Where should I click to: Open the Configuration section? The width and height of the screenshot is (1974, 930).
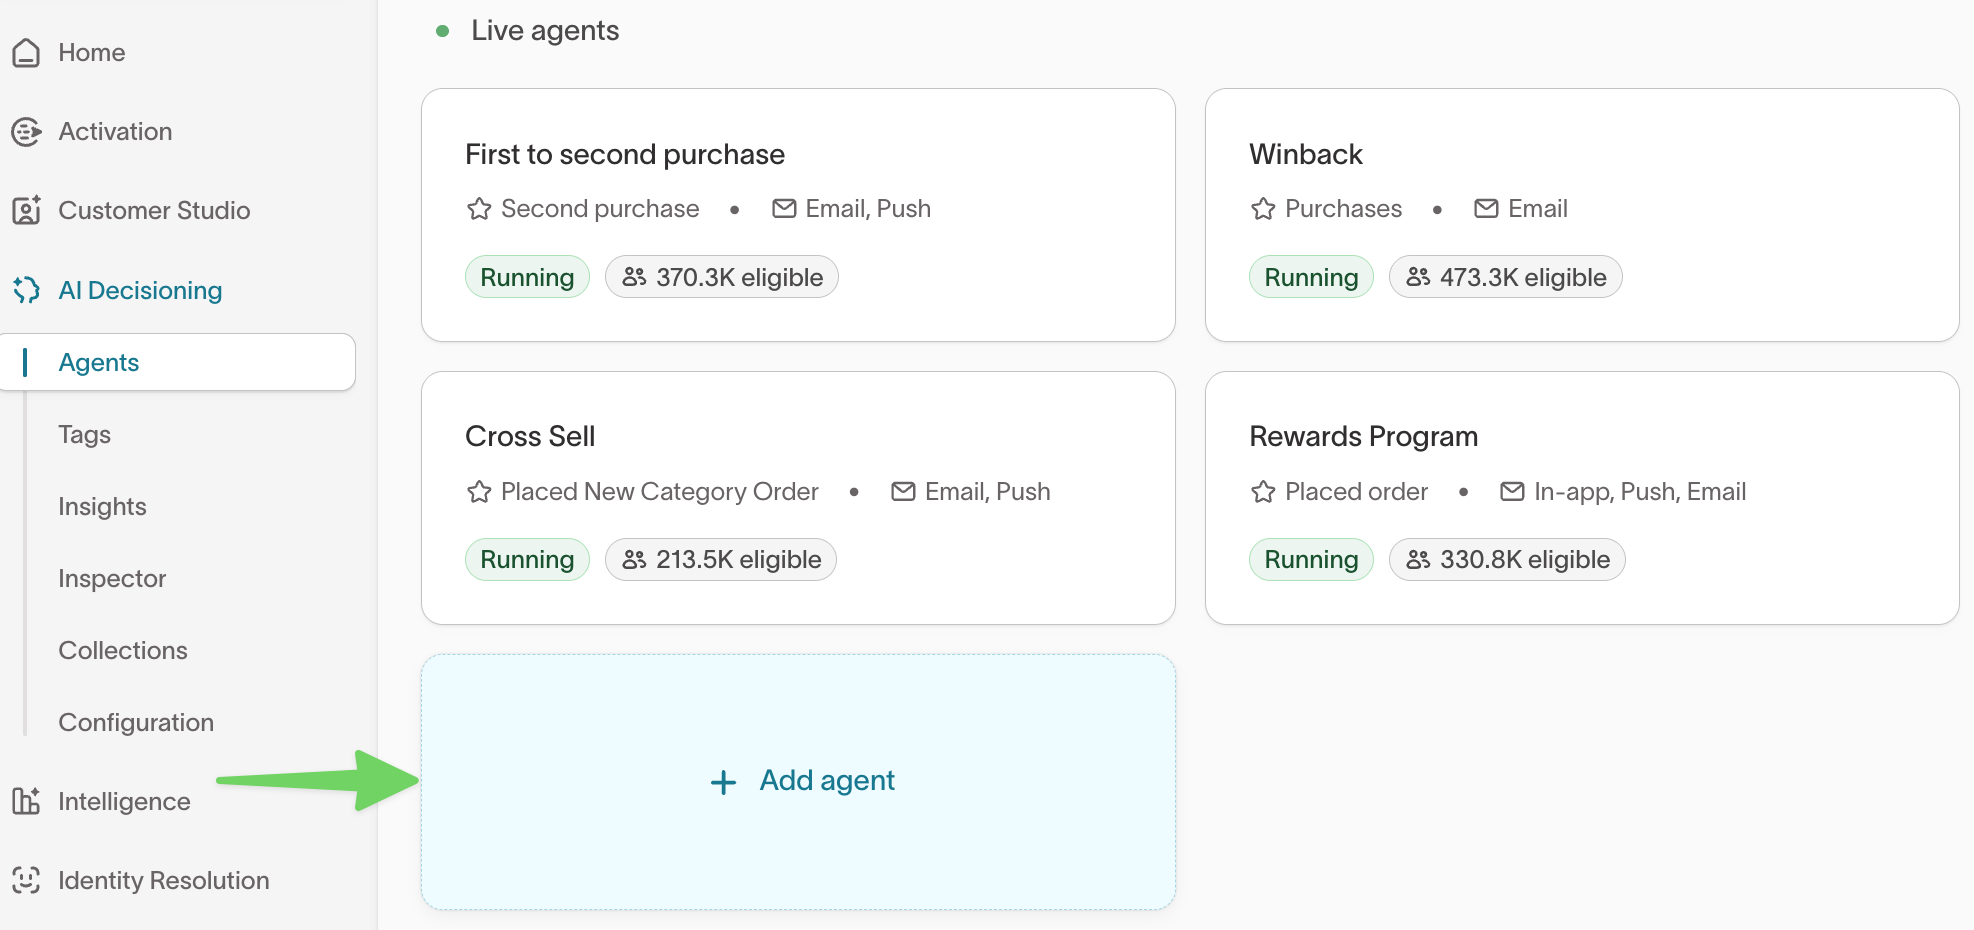click(x=136, y=721)
